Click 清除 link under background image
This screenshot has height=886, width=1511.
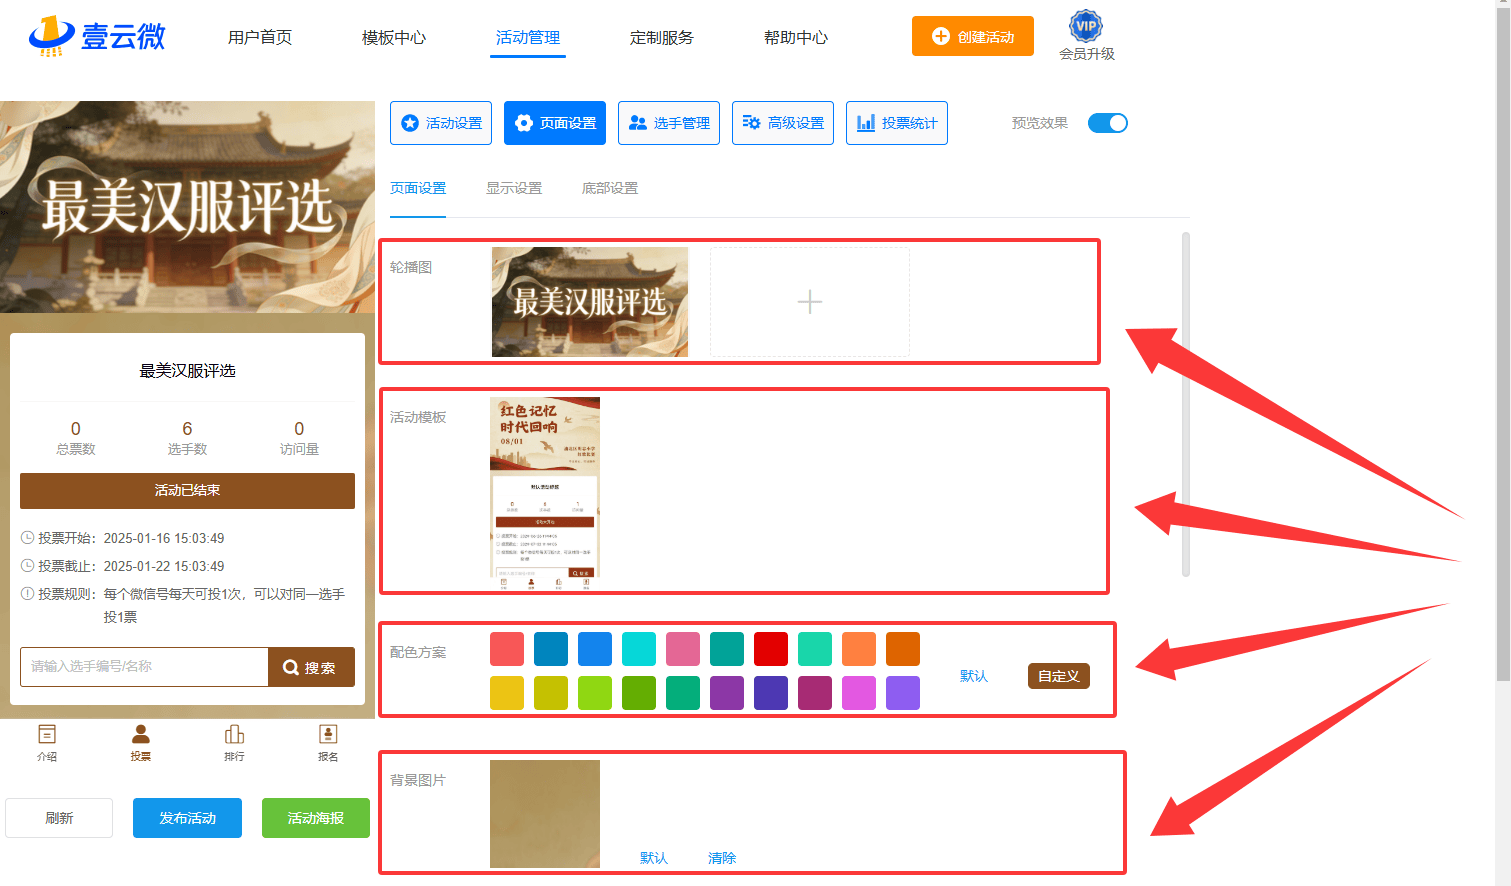[x=721, y=858]
